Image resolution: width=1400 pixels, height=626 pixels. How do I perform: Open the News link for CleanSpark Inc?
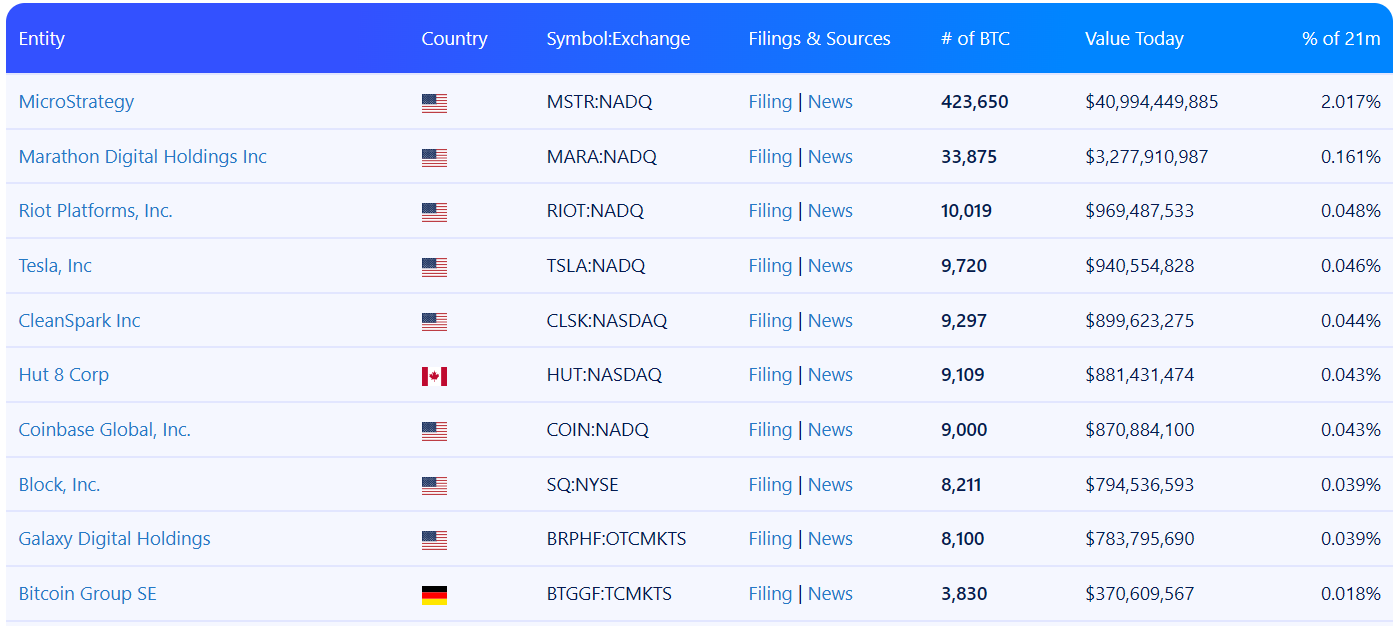pyautogui.click(x=830, y=321)
